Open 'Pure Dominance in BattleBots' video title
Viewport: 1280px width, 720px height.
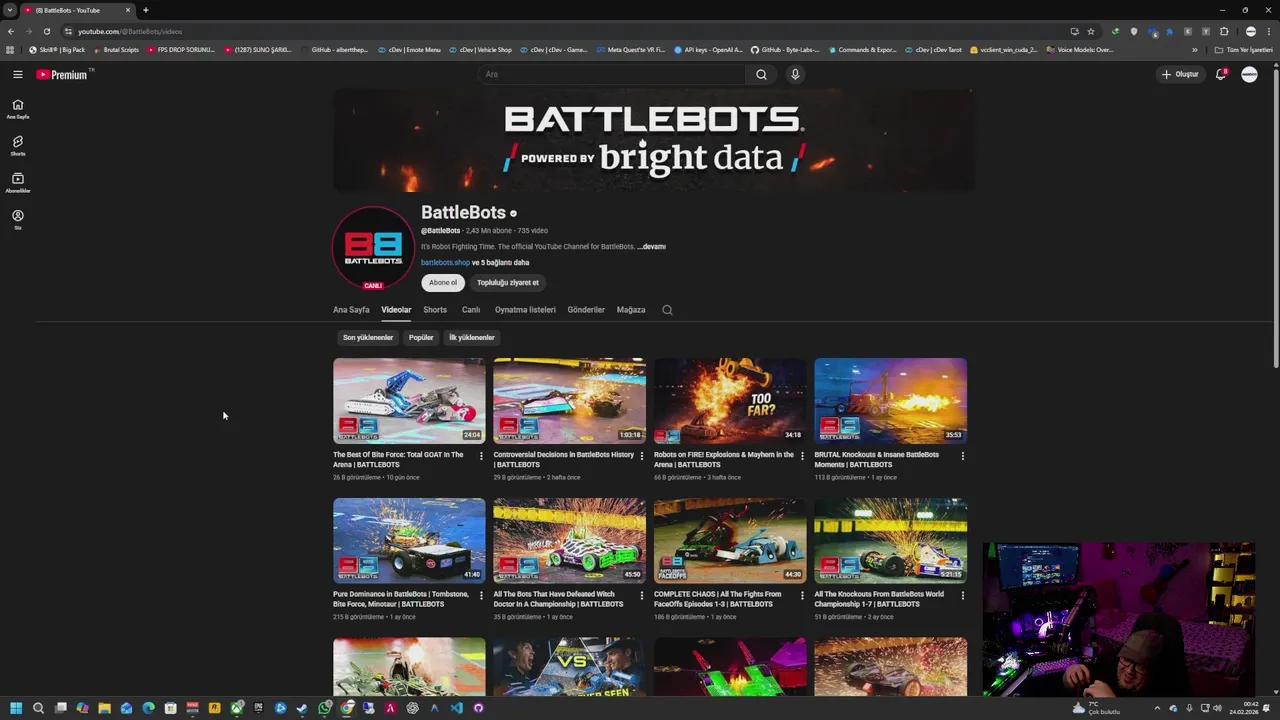pos(401,600)
